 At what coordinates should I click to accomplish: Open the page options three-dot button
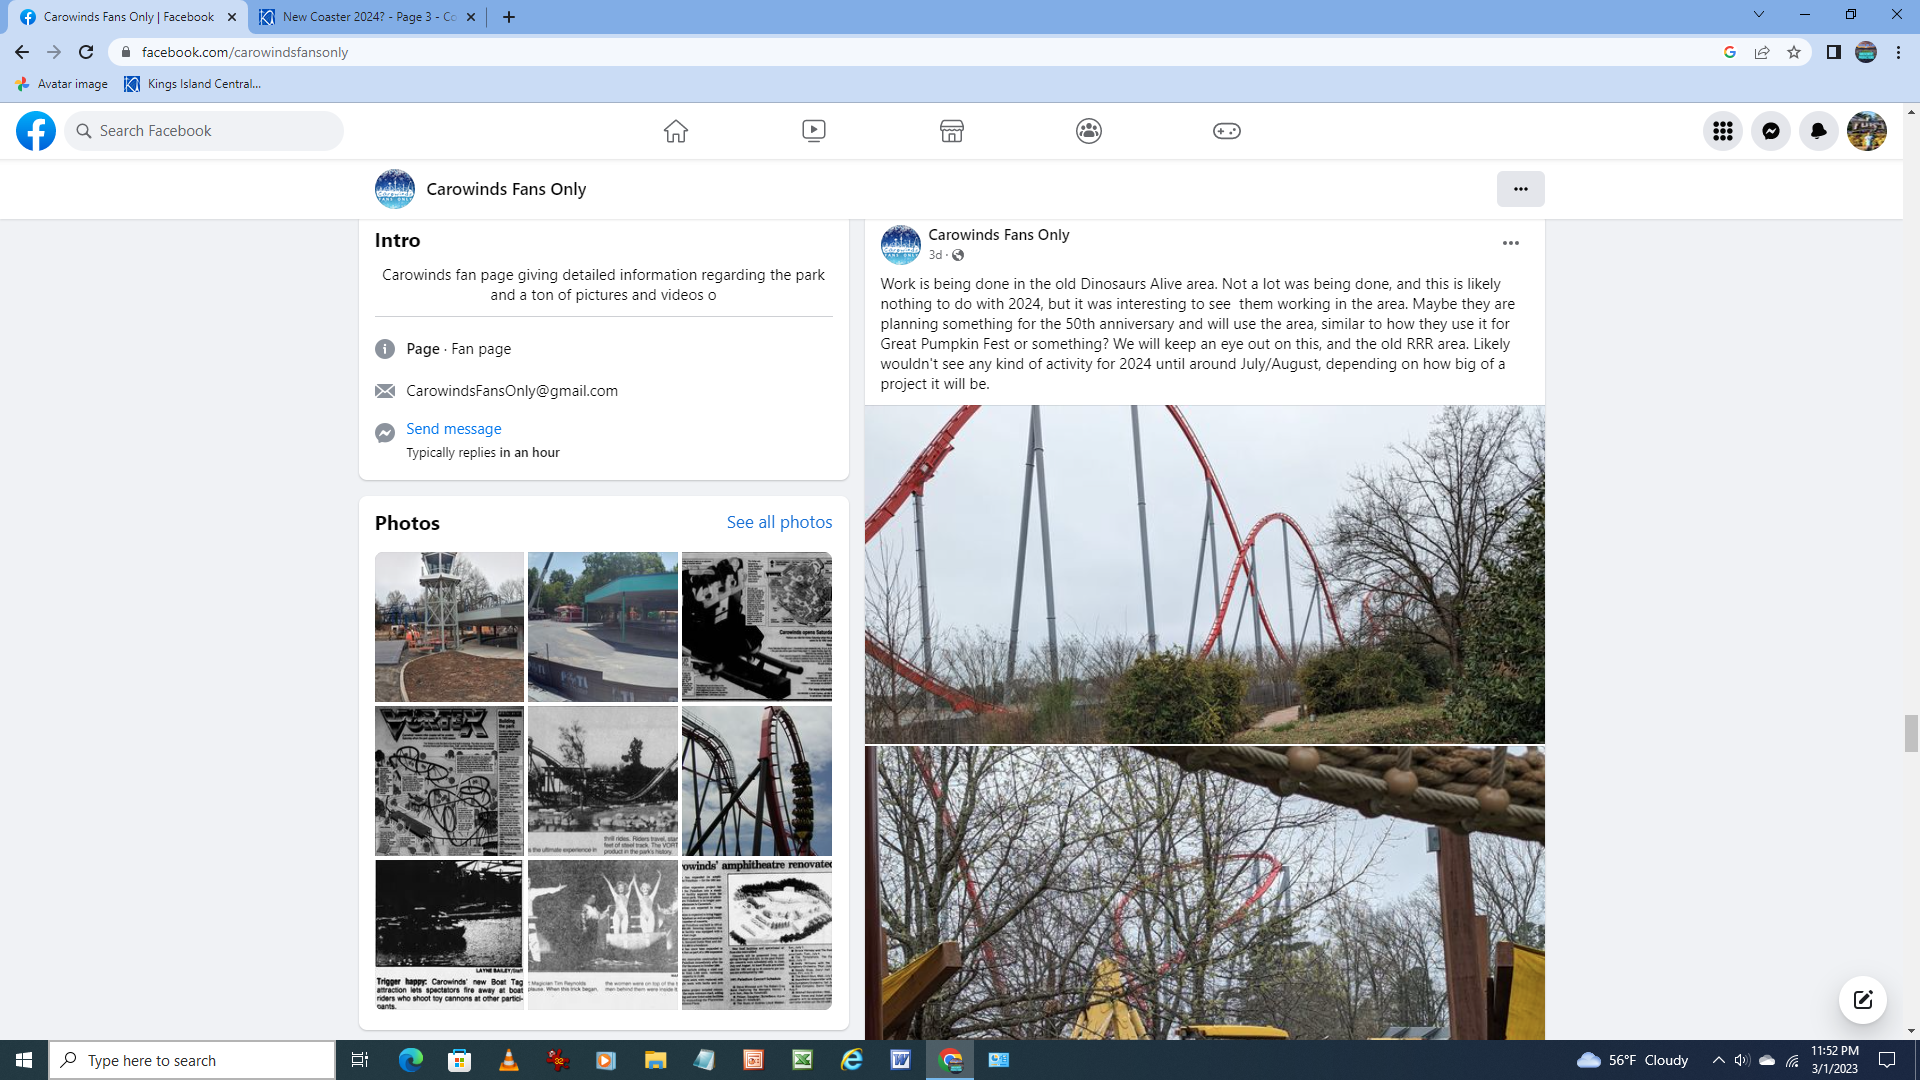[x=1521, y=189]
